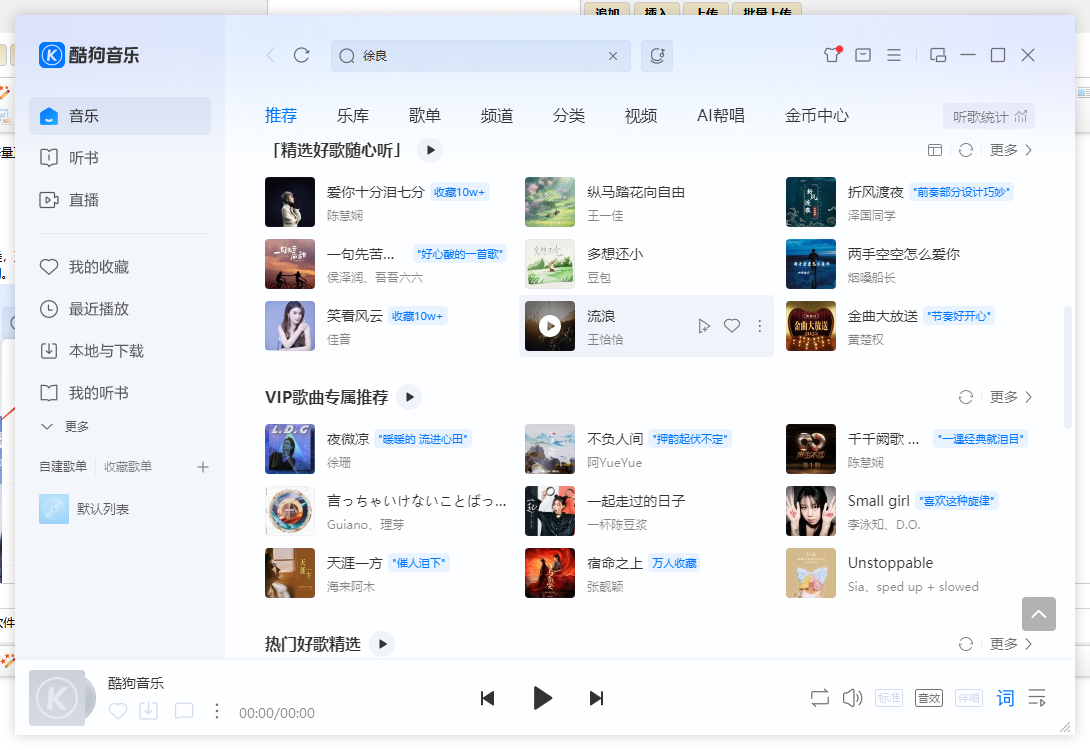
Task: Change layout of 精选好歌随心听 section
Action: pos(935,150)
